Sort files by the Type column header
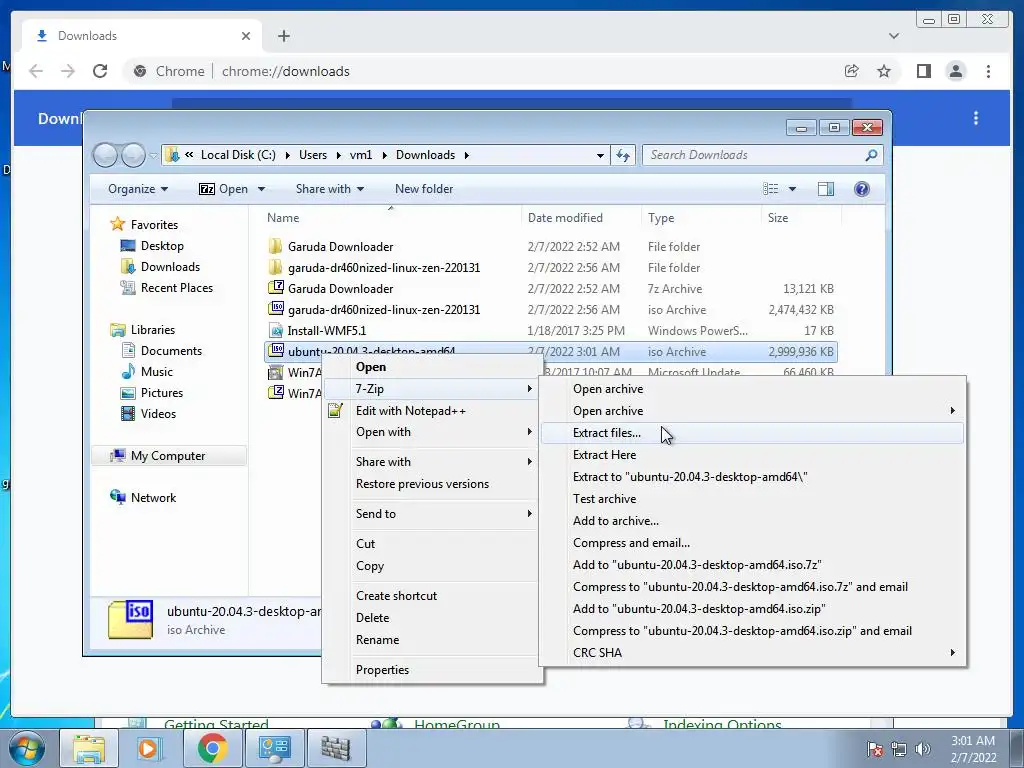Image resolution: width=1024 pixels, height=768 pixels. point(701,218)
